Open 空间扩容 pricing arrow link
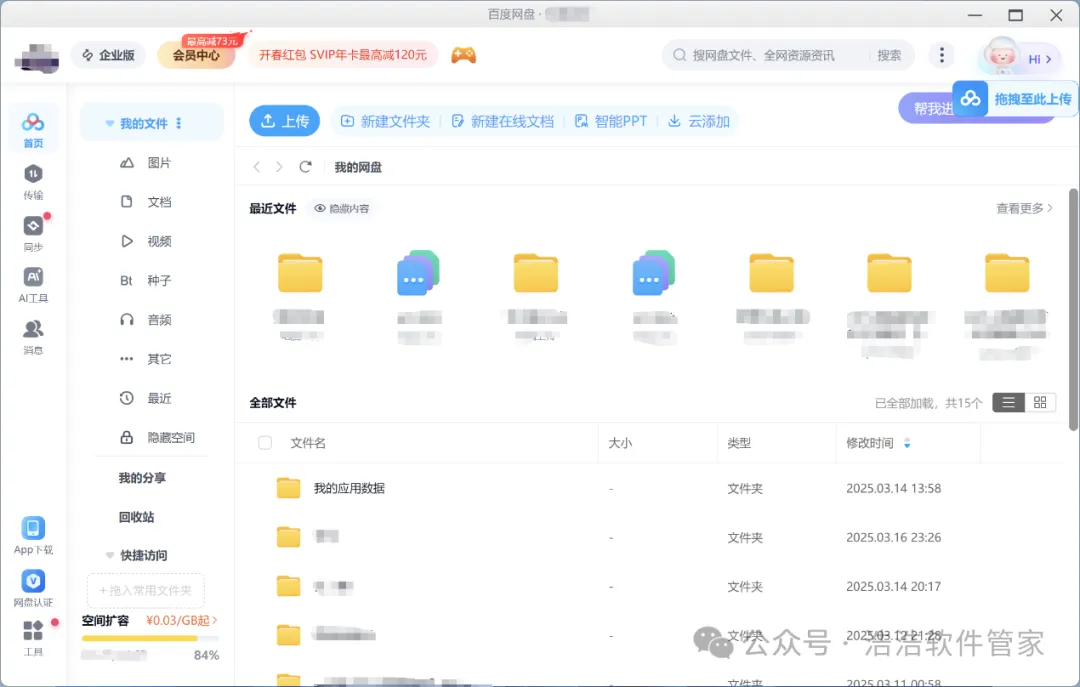The image size is (1080, 687). pos(182,620)
